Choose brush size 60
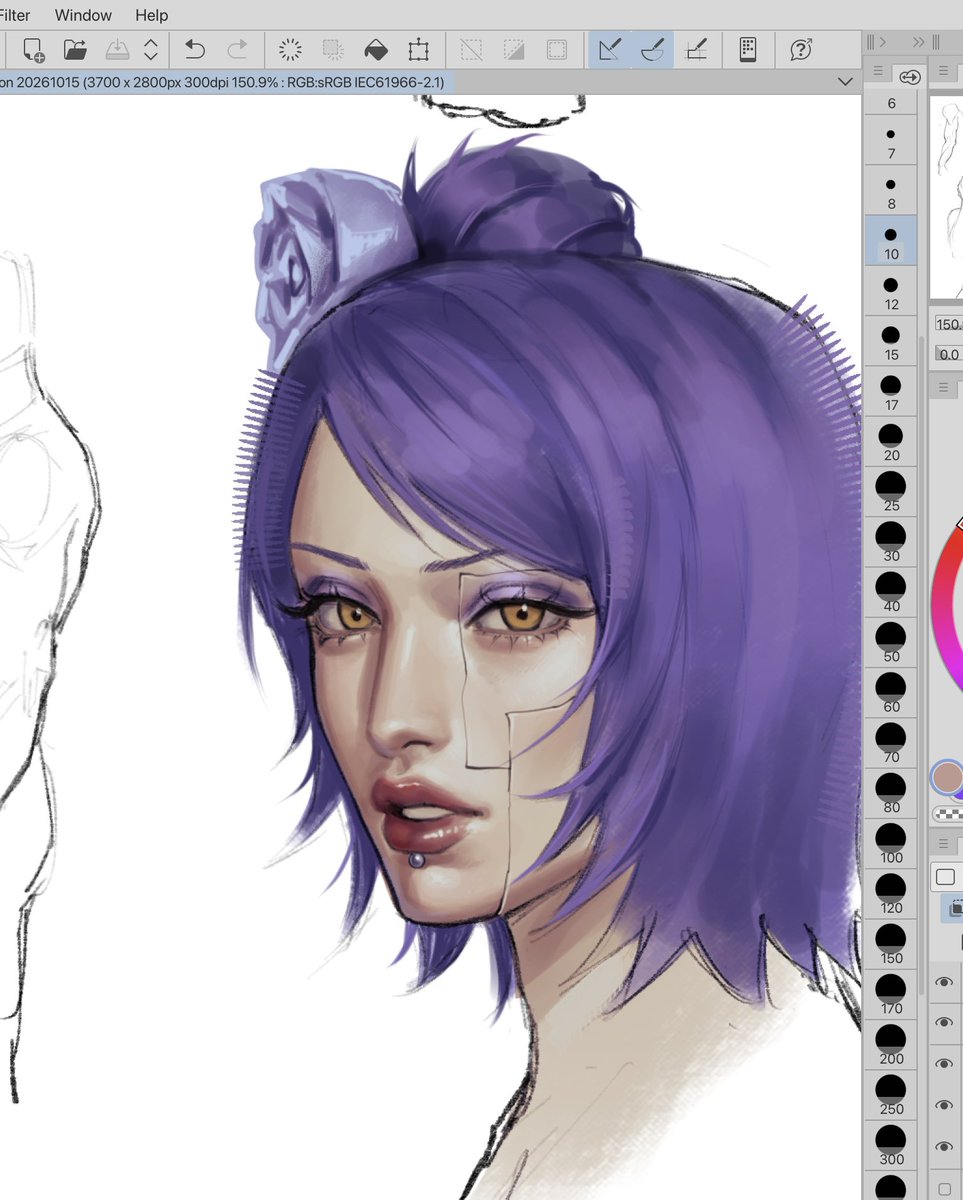Screen dimensions: 963x1200 coord(891,692)
